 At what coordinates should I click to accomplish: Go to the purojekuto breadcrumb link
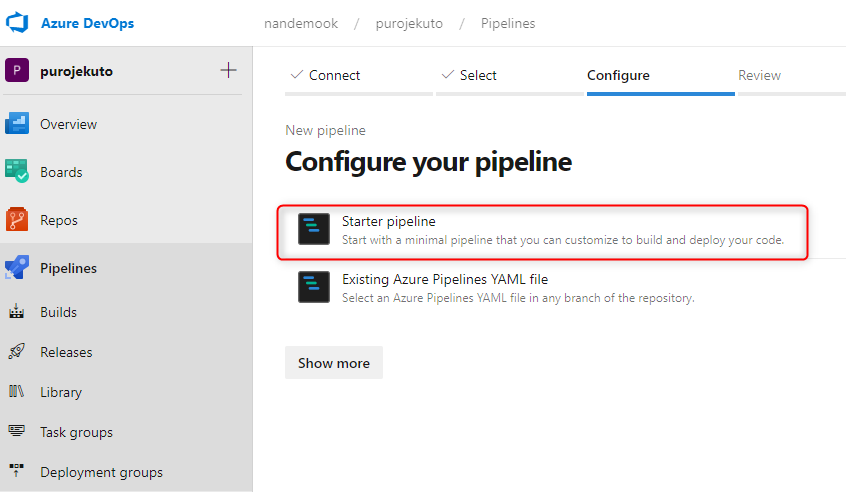(x=409, y=24)
